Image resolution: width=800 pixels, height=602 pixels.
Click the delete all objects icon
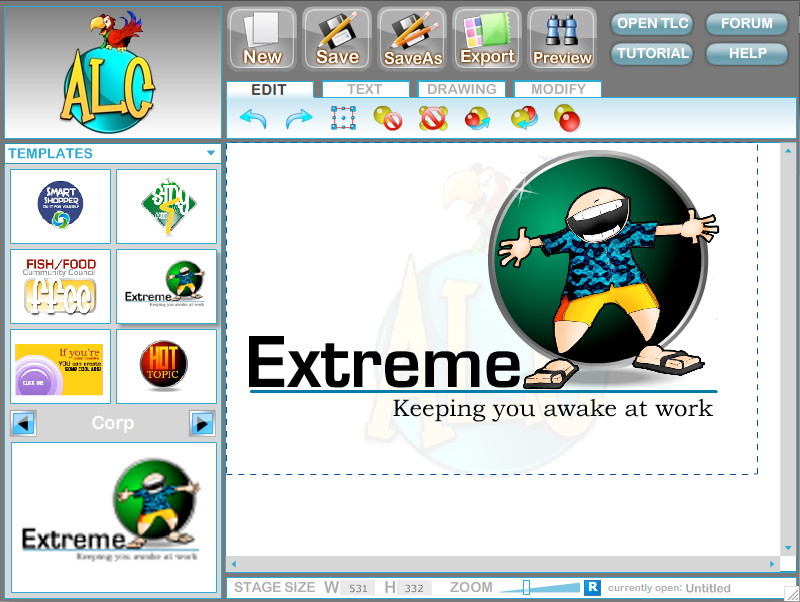[x=433, y=118]
